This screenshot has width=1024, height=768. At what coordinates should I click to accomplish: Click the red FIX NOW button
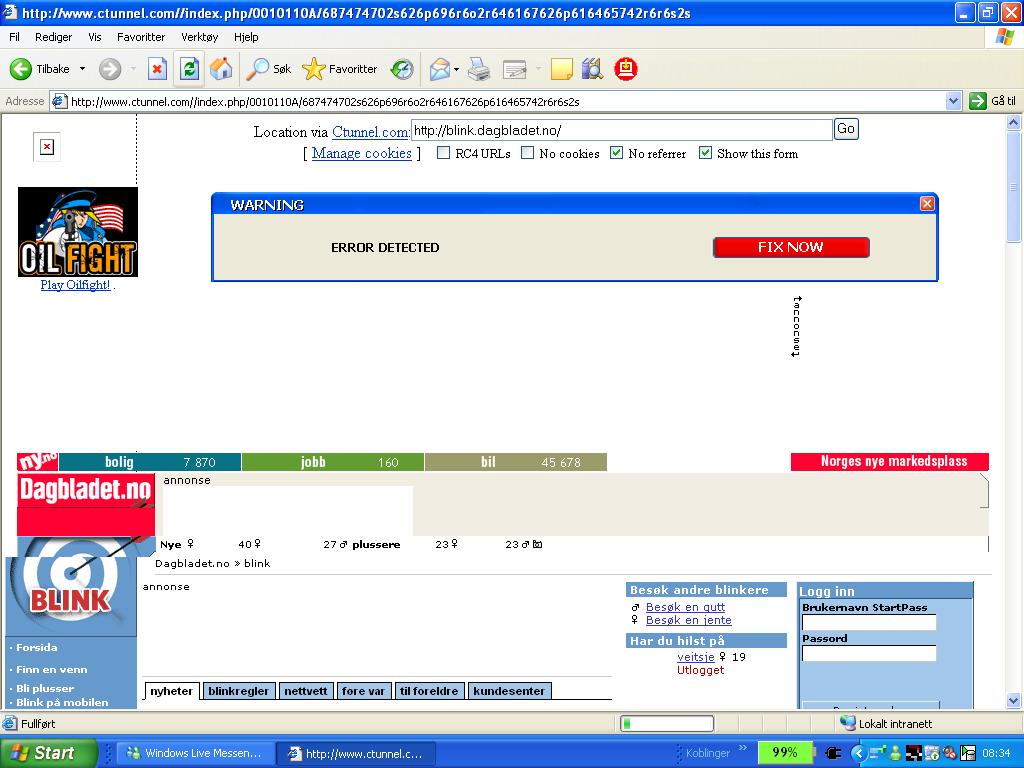(x=791, y=248)
